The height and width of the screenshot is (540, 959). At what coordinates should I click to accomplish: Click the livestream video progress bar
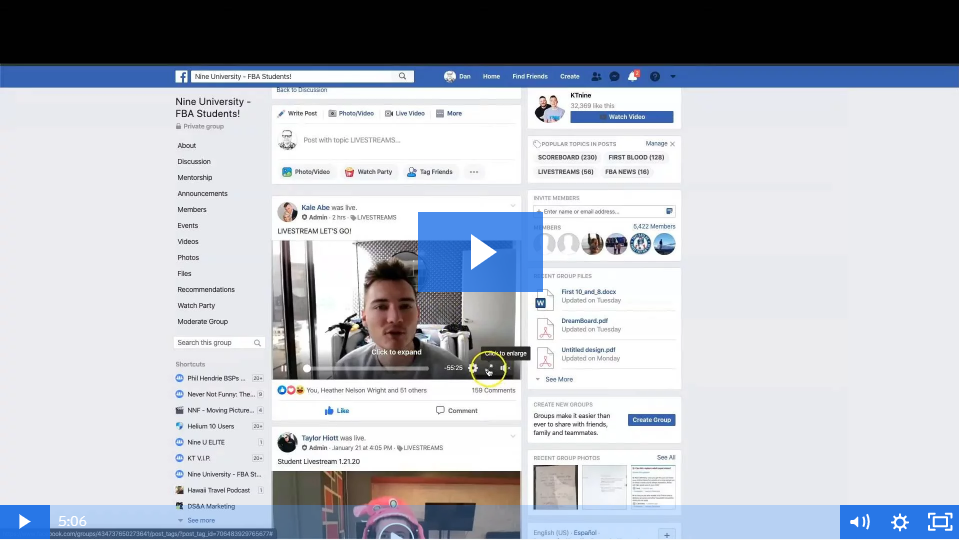click(368, 368)
